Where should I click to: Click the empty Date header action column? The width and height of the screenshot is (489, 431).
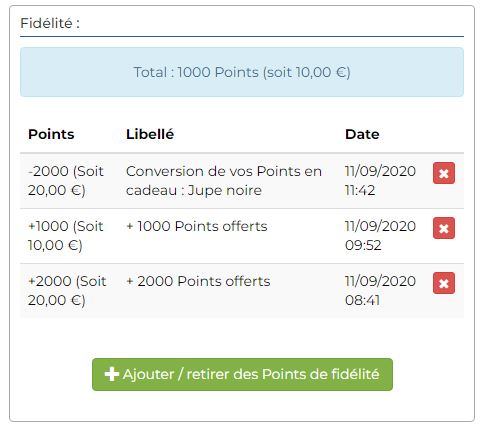[444, 134]
